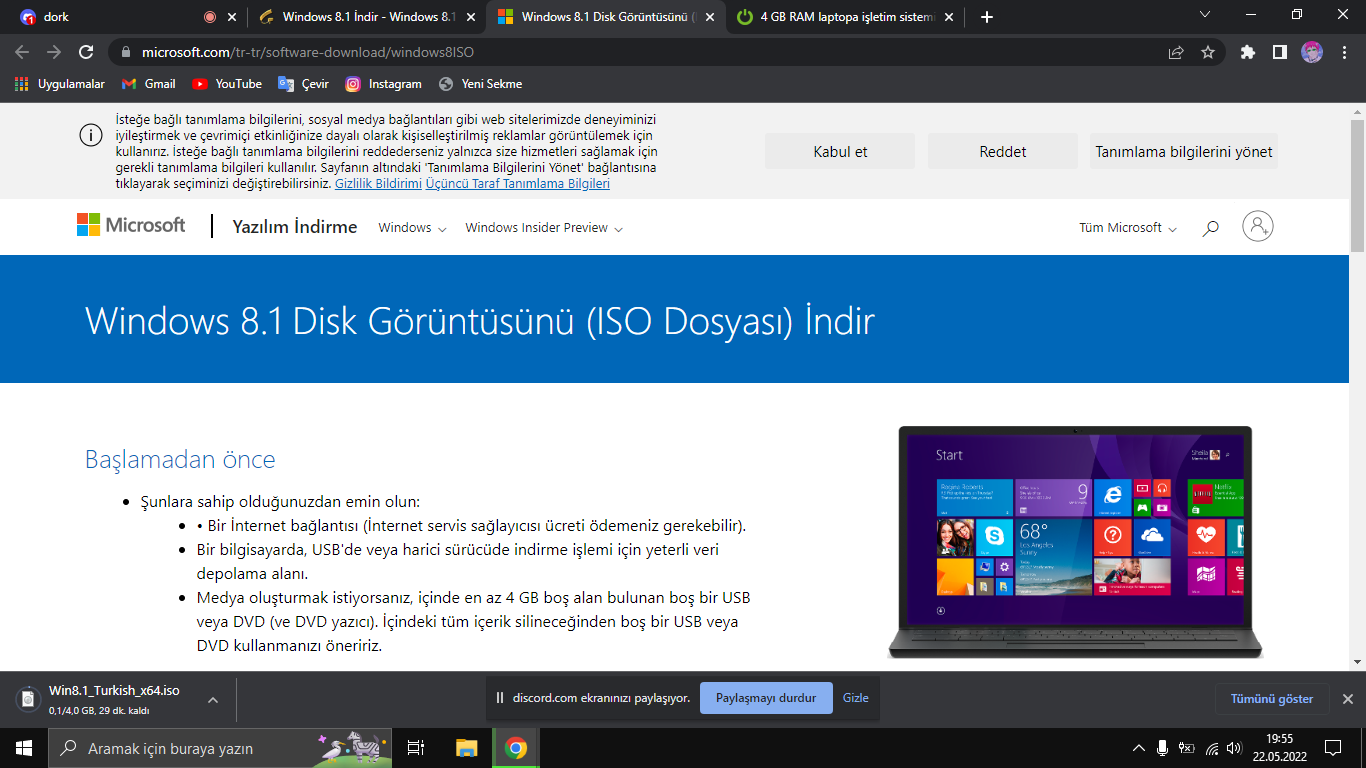Open the Gmail bookmark
The width and height of the screenshot is (1366, 768).
[x=148, y=84]
